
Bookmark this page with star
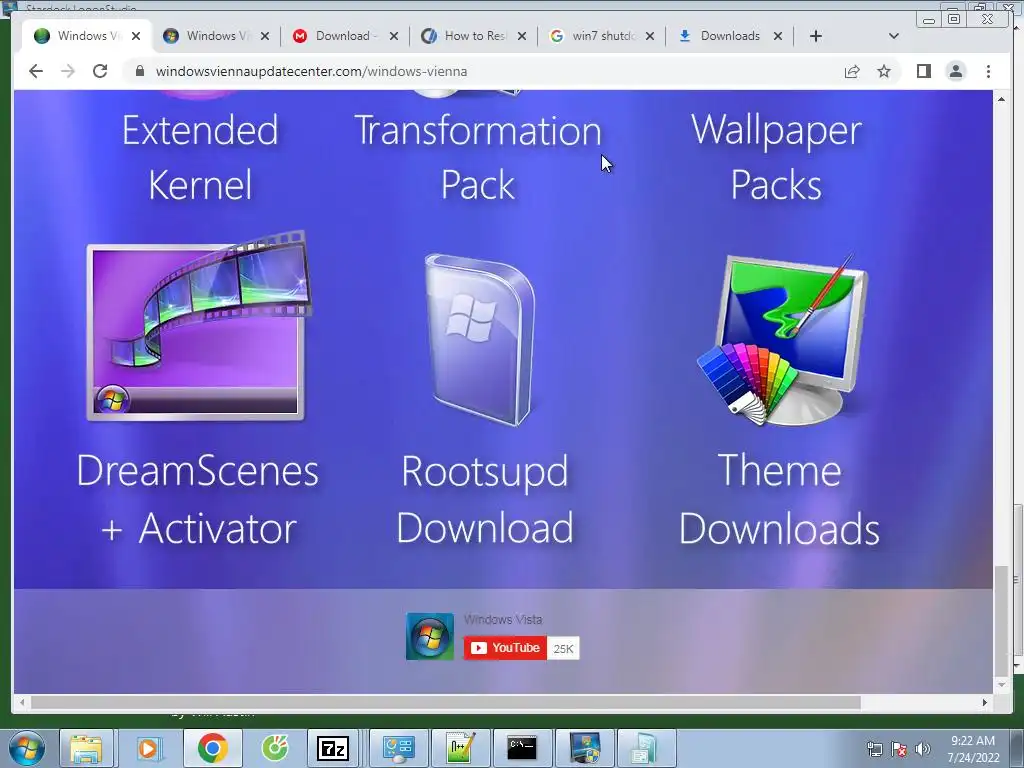pyautogui.click(x=884, y=71)
